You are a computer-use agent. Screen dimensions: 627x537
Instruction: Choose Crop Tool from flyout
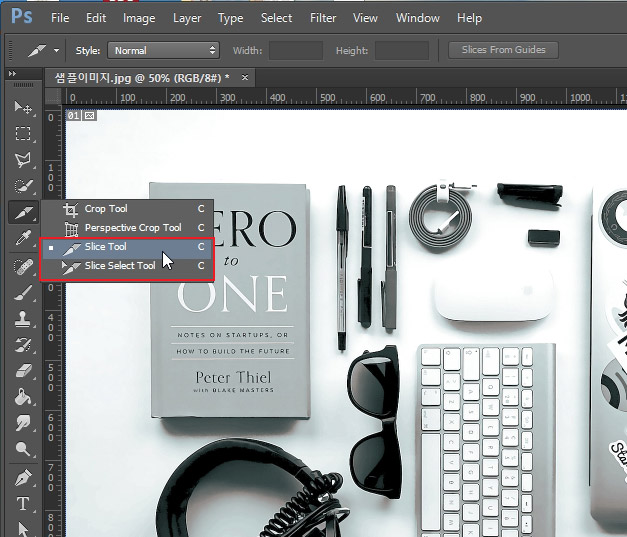128,209
